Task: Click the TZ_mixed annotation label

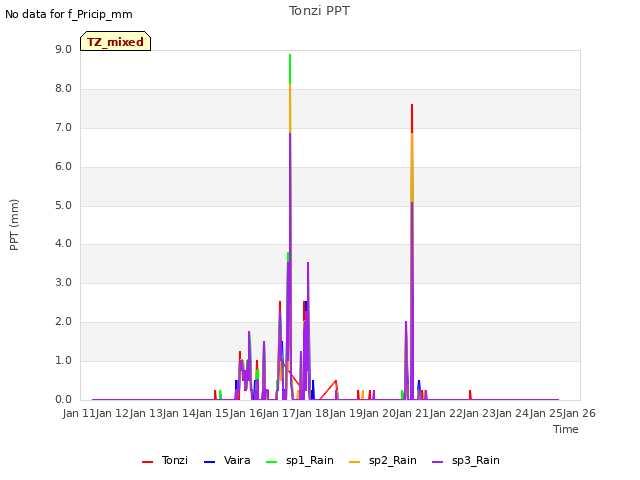Action: tap(116, 41)
